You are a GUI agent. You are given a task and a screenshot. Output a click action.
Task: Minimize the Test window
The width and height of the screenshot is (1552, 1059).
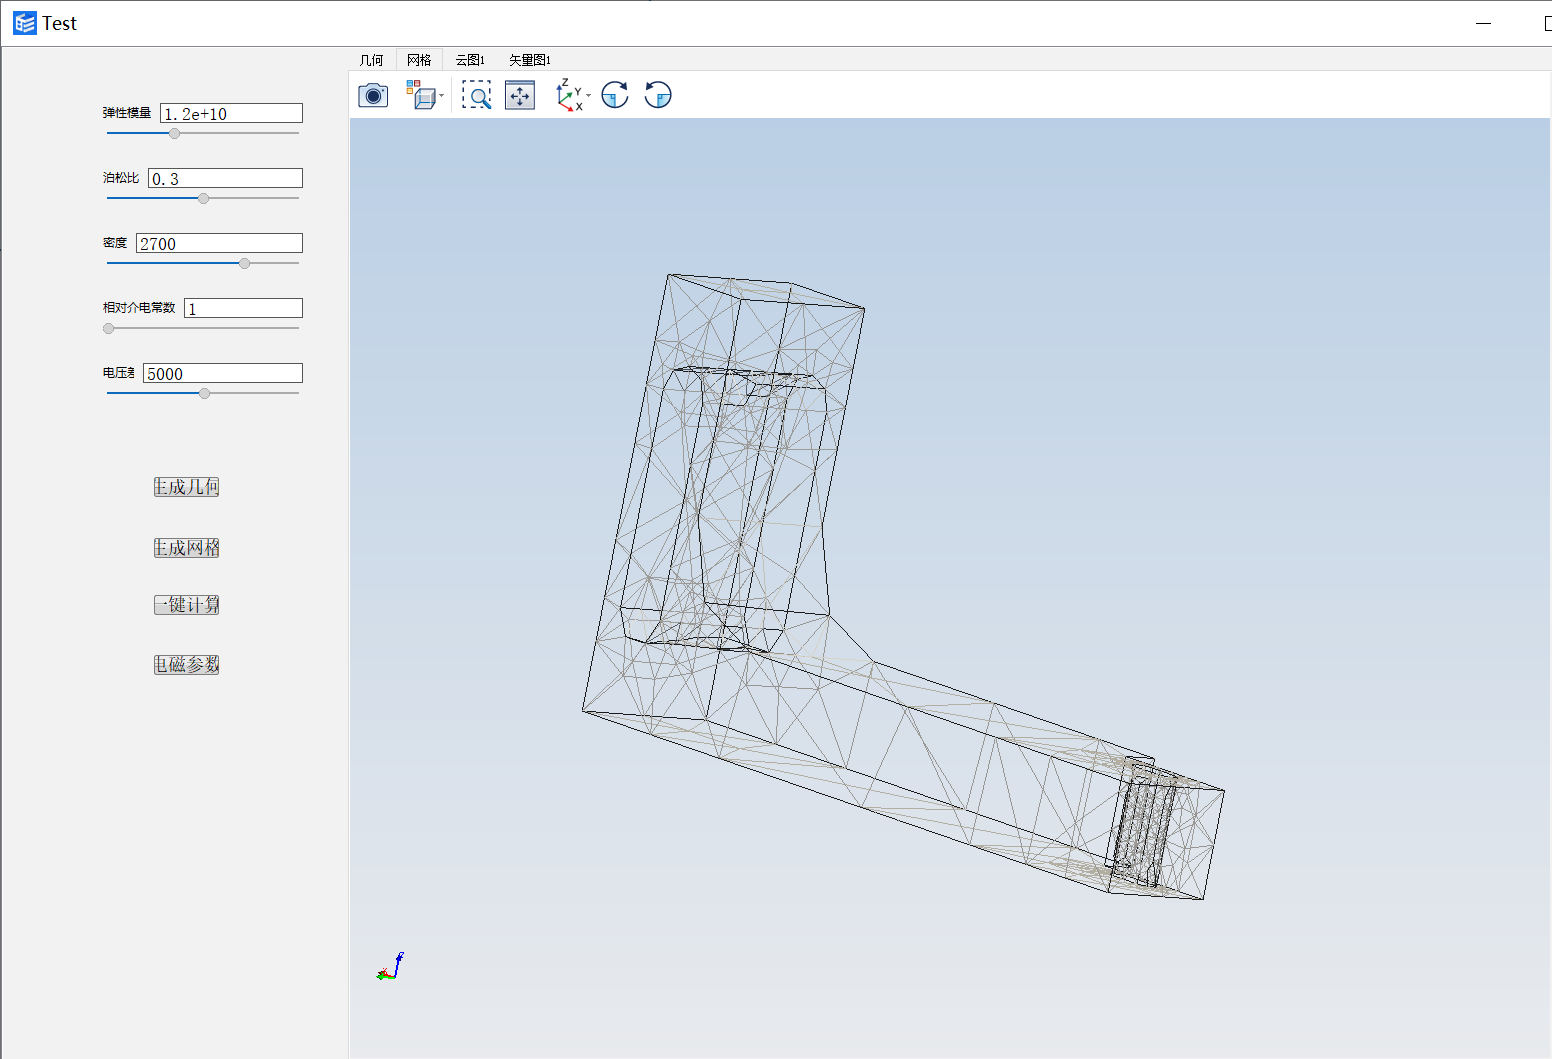1484,23
